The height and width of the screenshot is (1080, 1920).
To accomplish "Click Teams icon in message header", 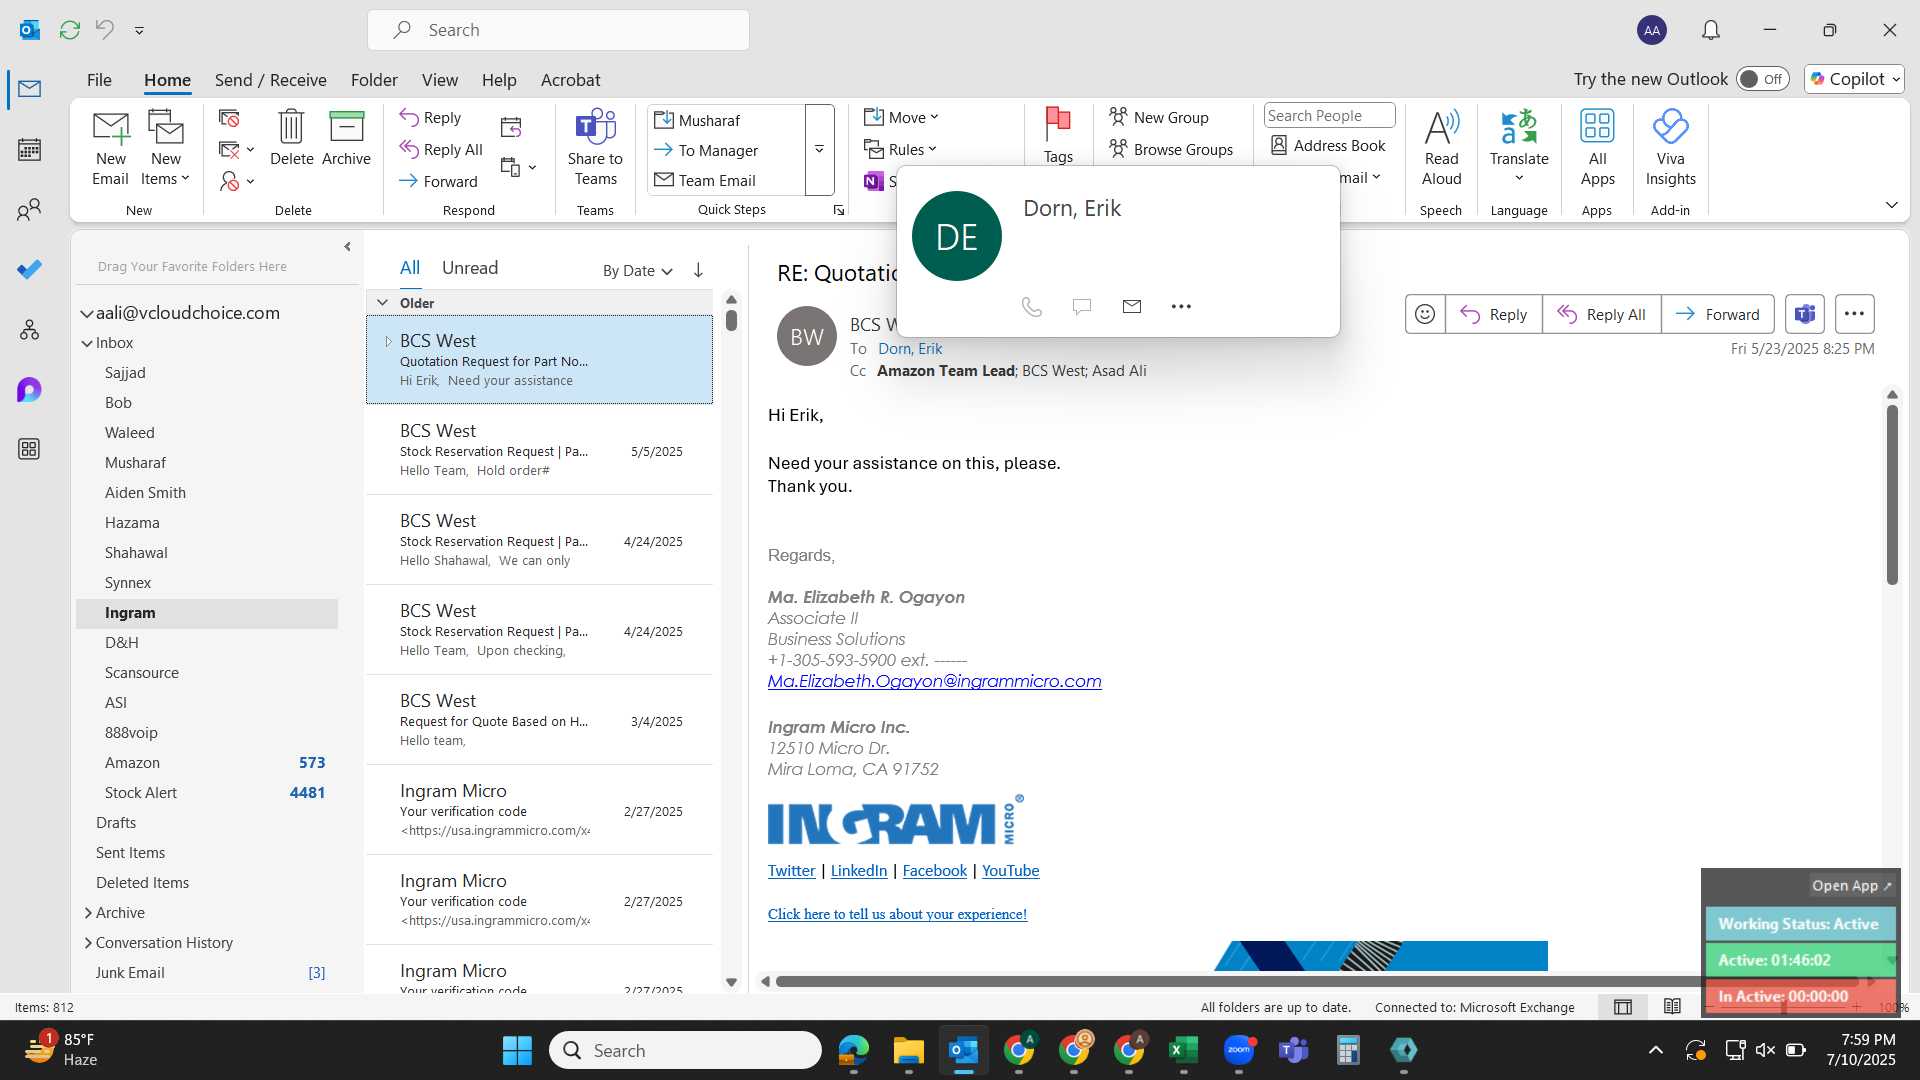I will tap(1804, 314).
